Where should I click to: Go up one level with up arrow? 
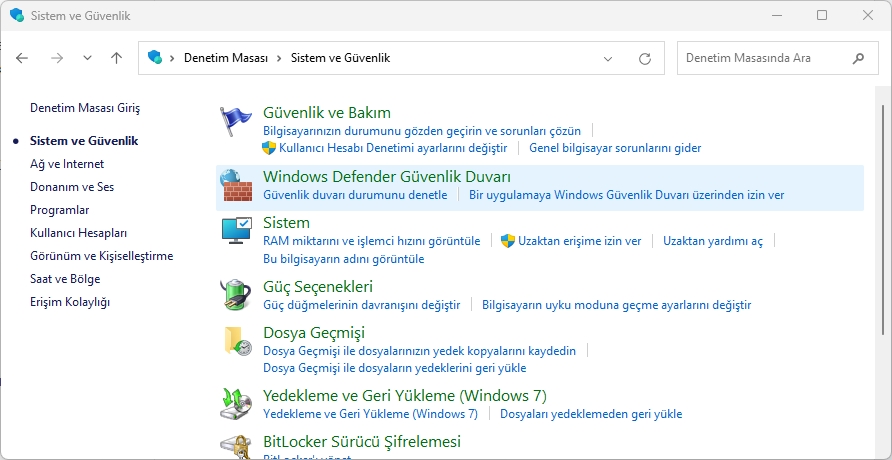click(x=116, y=58)
